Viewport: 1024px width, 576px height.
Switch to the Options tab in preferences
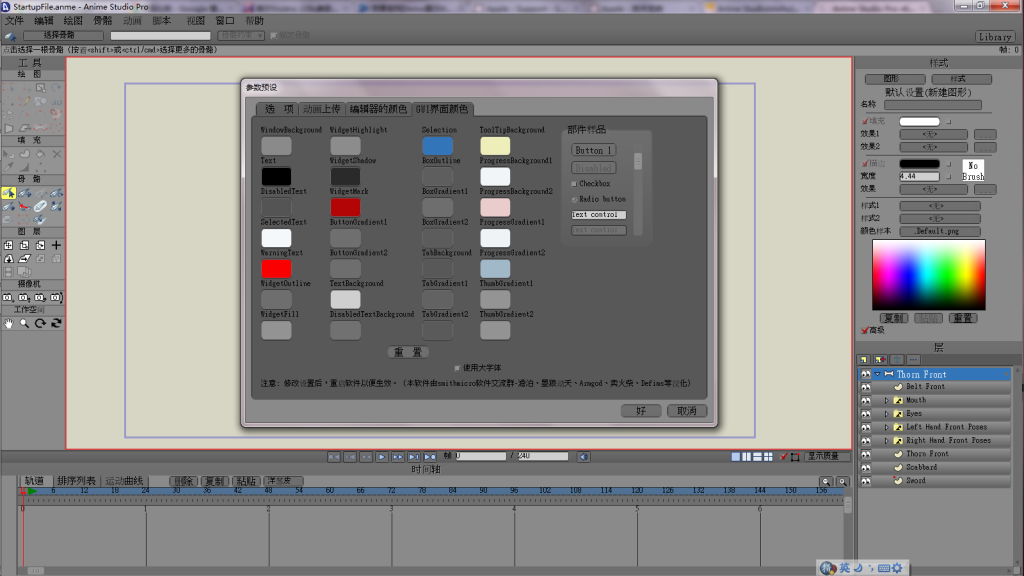coord(278,109)
